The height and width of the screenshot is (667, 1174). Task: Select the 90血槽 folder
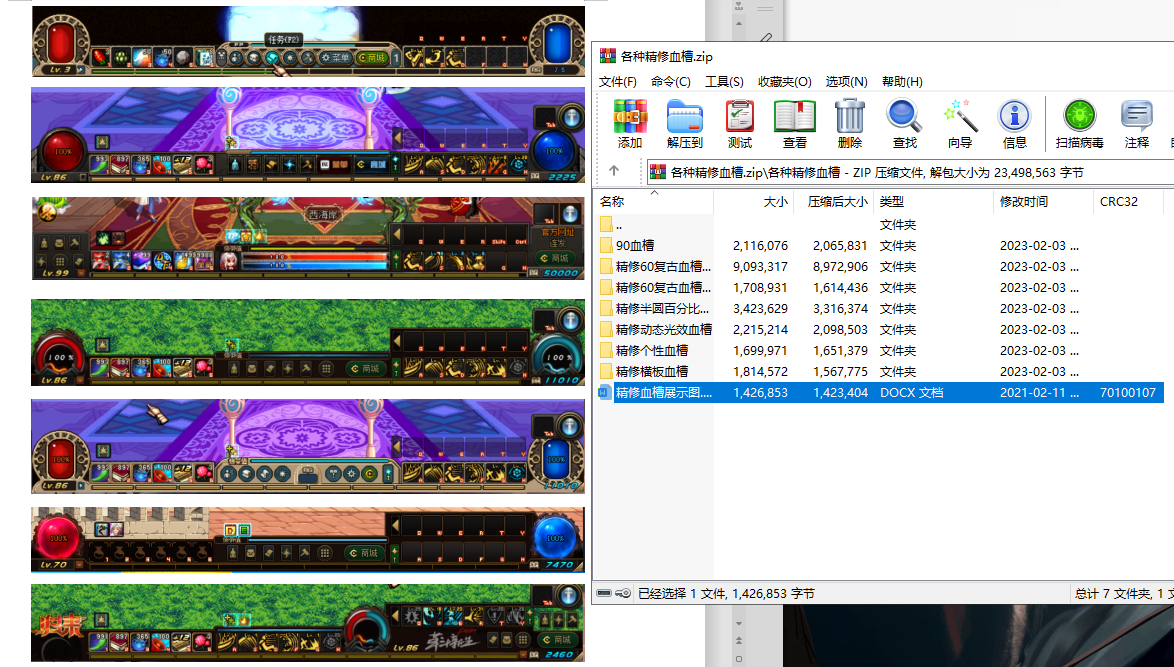click(x=635, y=246)
